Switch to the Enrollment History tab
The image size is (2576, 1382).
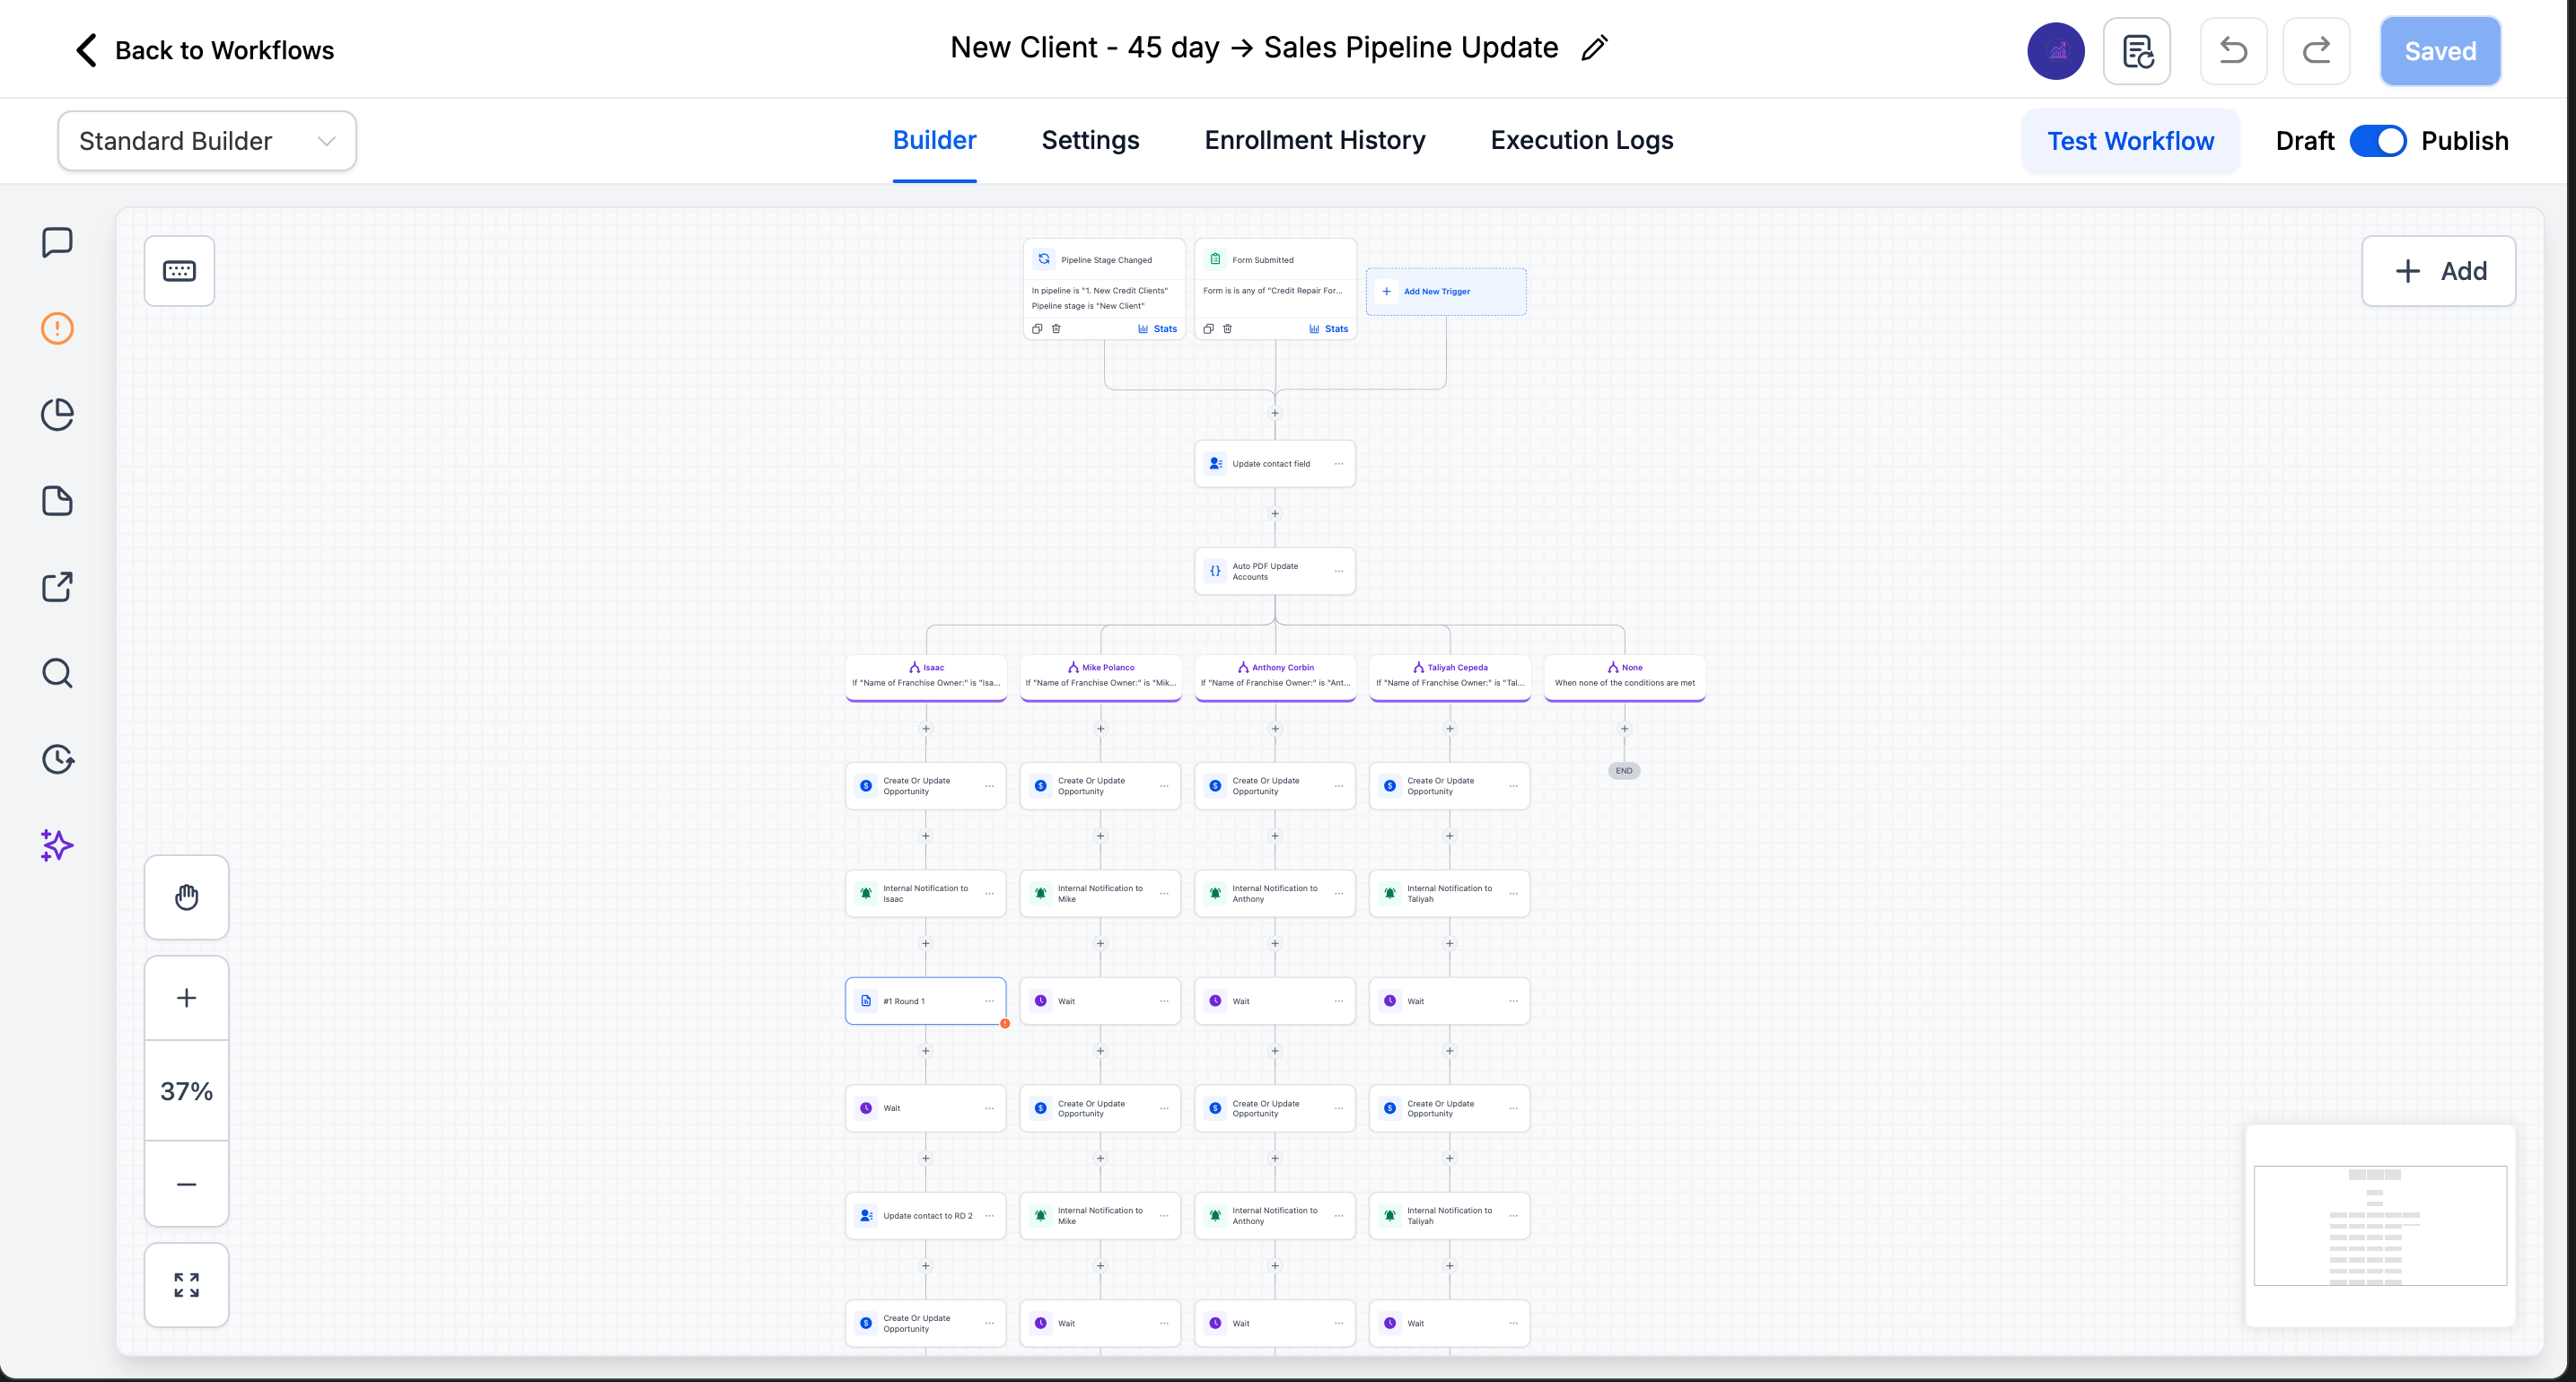coord(1315,140)
